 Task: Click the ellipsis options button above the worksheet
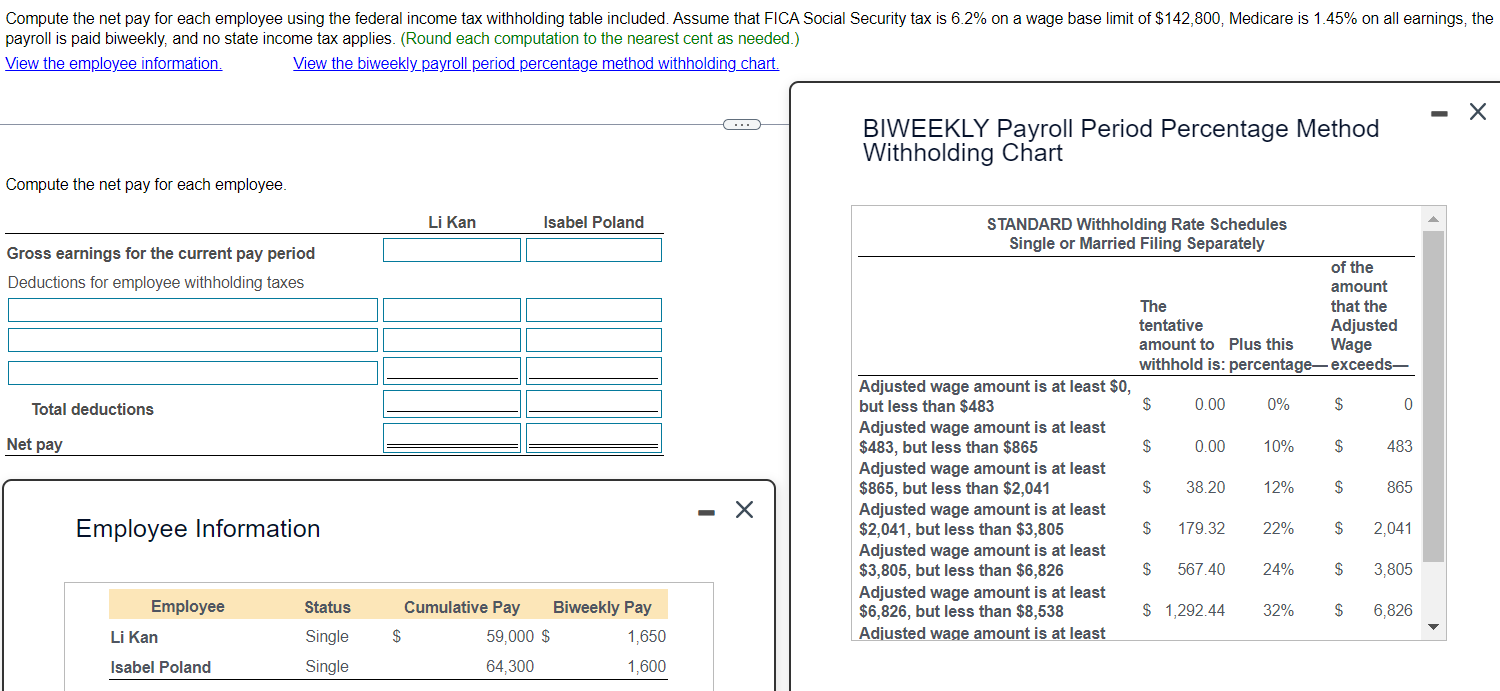(742, 124)
